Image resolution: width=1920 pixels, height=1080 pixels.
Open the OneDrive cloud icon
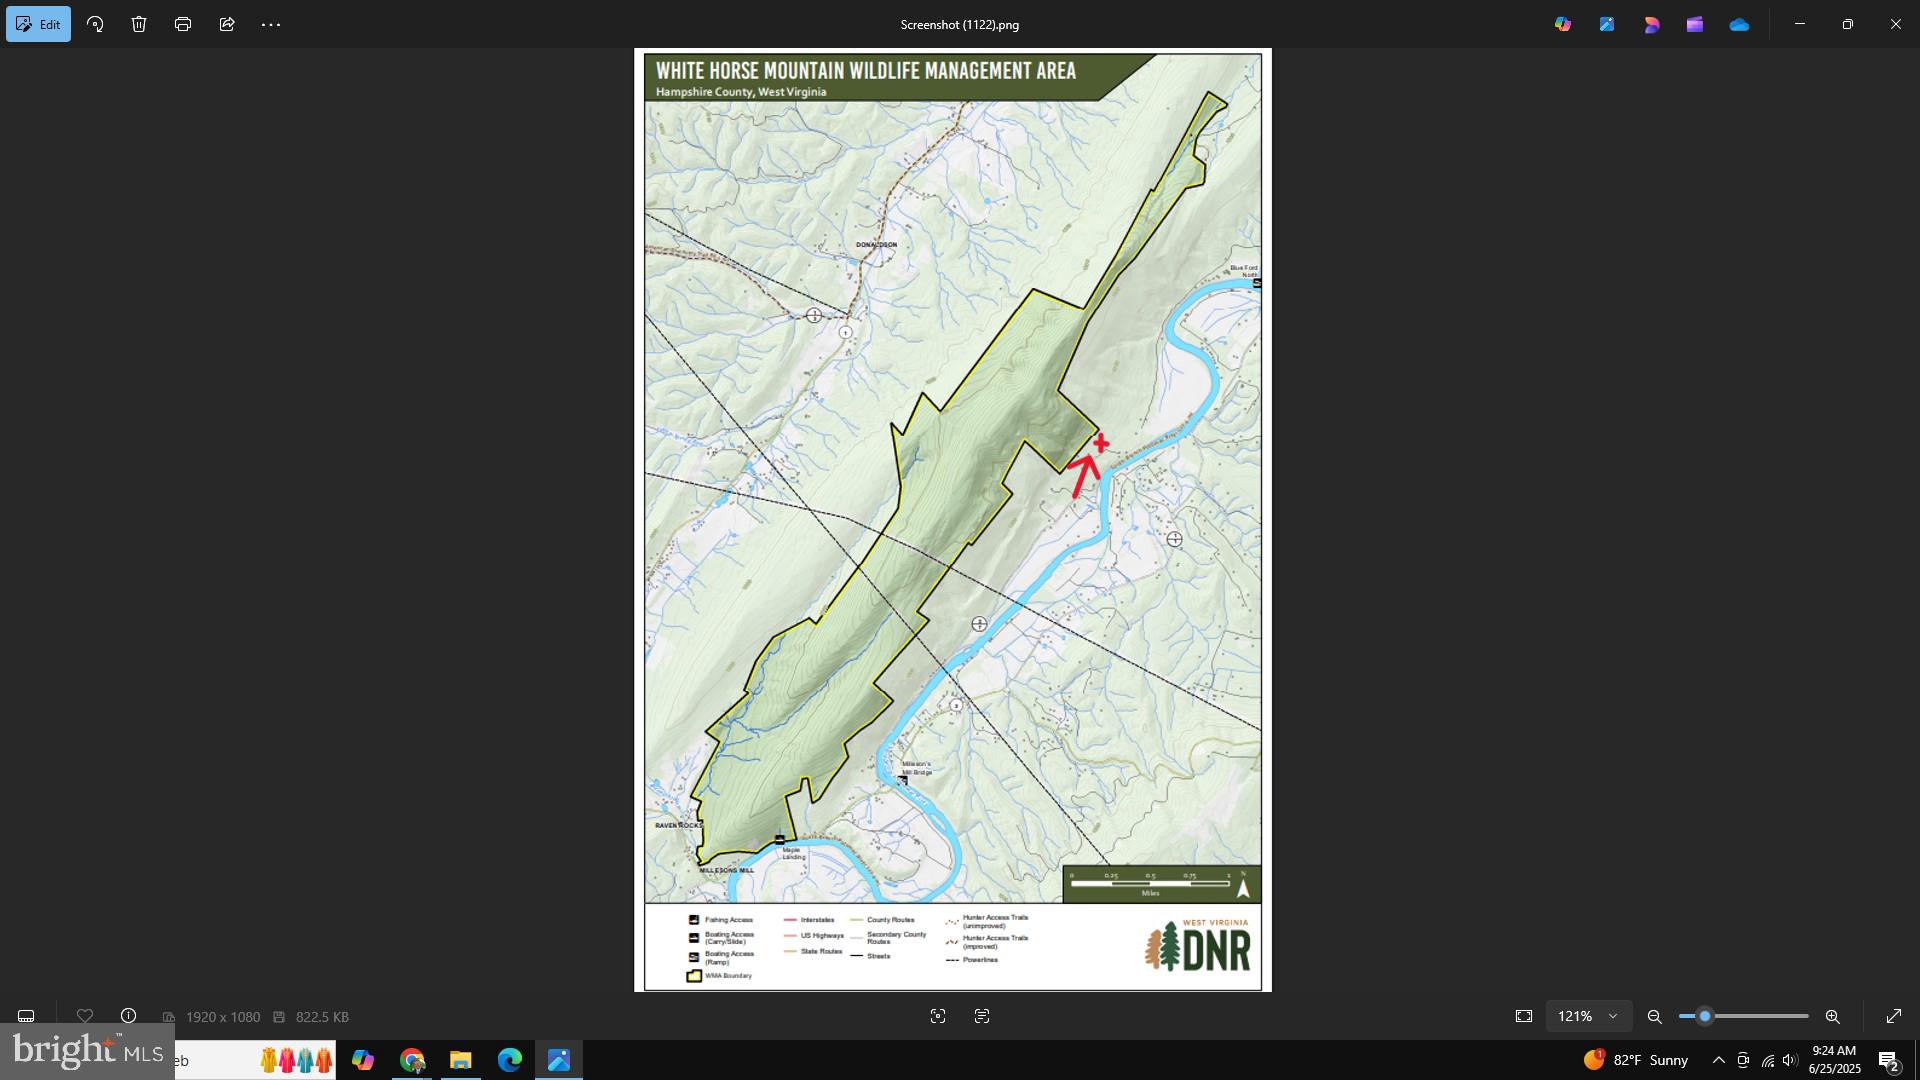click(1739, 24)
